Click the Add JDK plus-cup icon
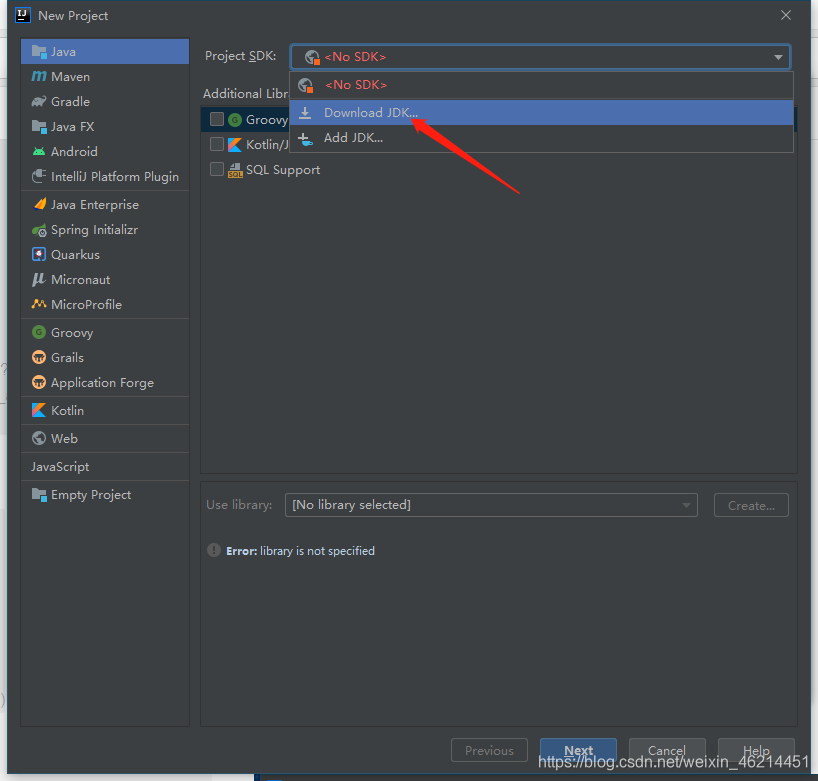Image resolution: width=818 pixels, height=781 pixels. point(305,139)
